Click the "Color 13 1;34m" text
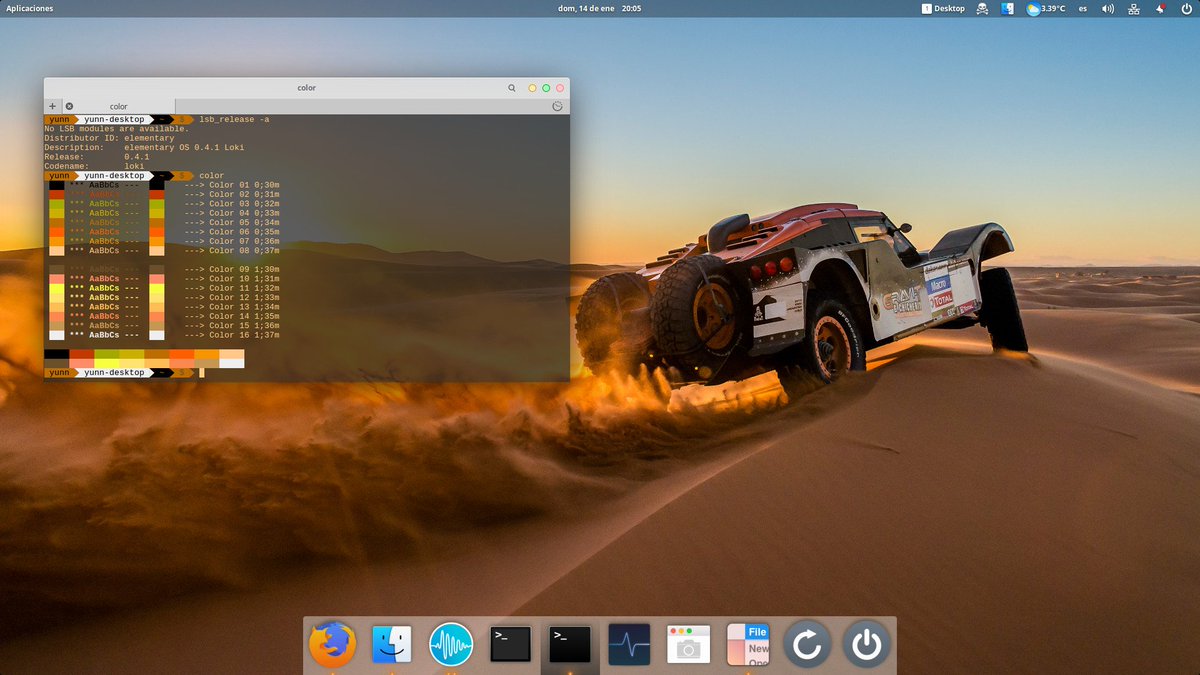Viewport: 1200px width, 675px height. pyautogui.click(x=244, y=307)
